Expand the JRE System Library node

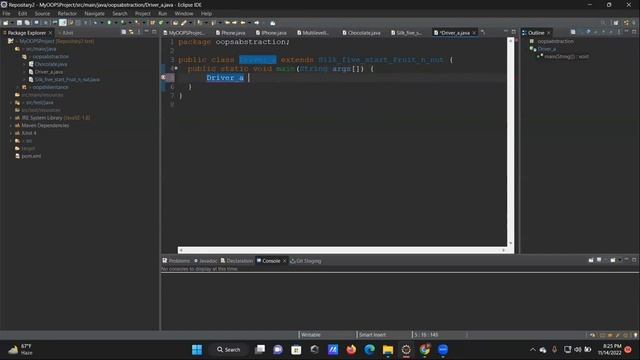pyautogui.click(x=11, y=118)
